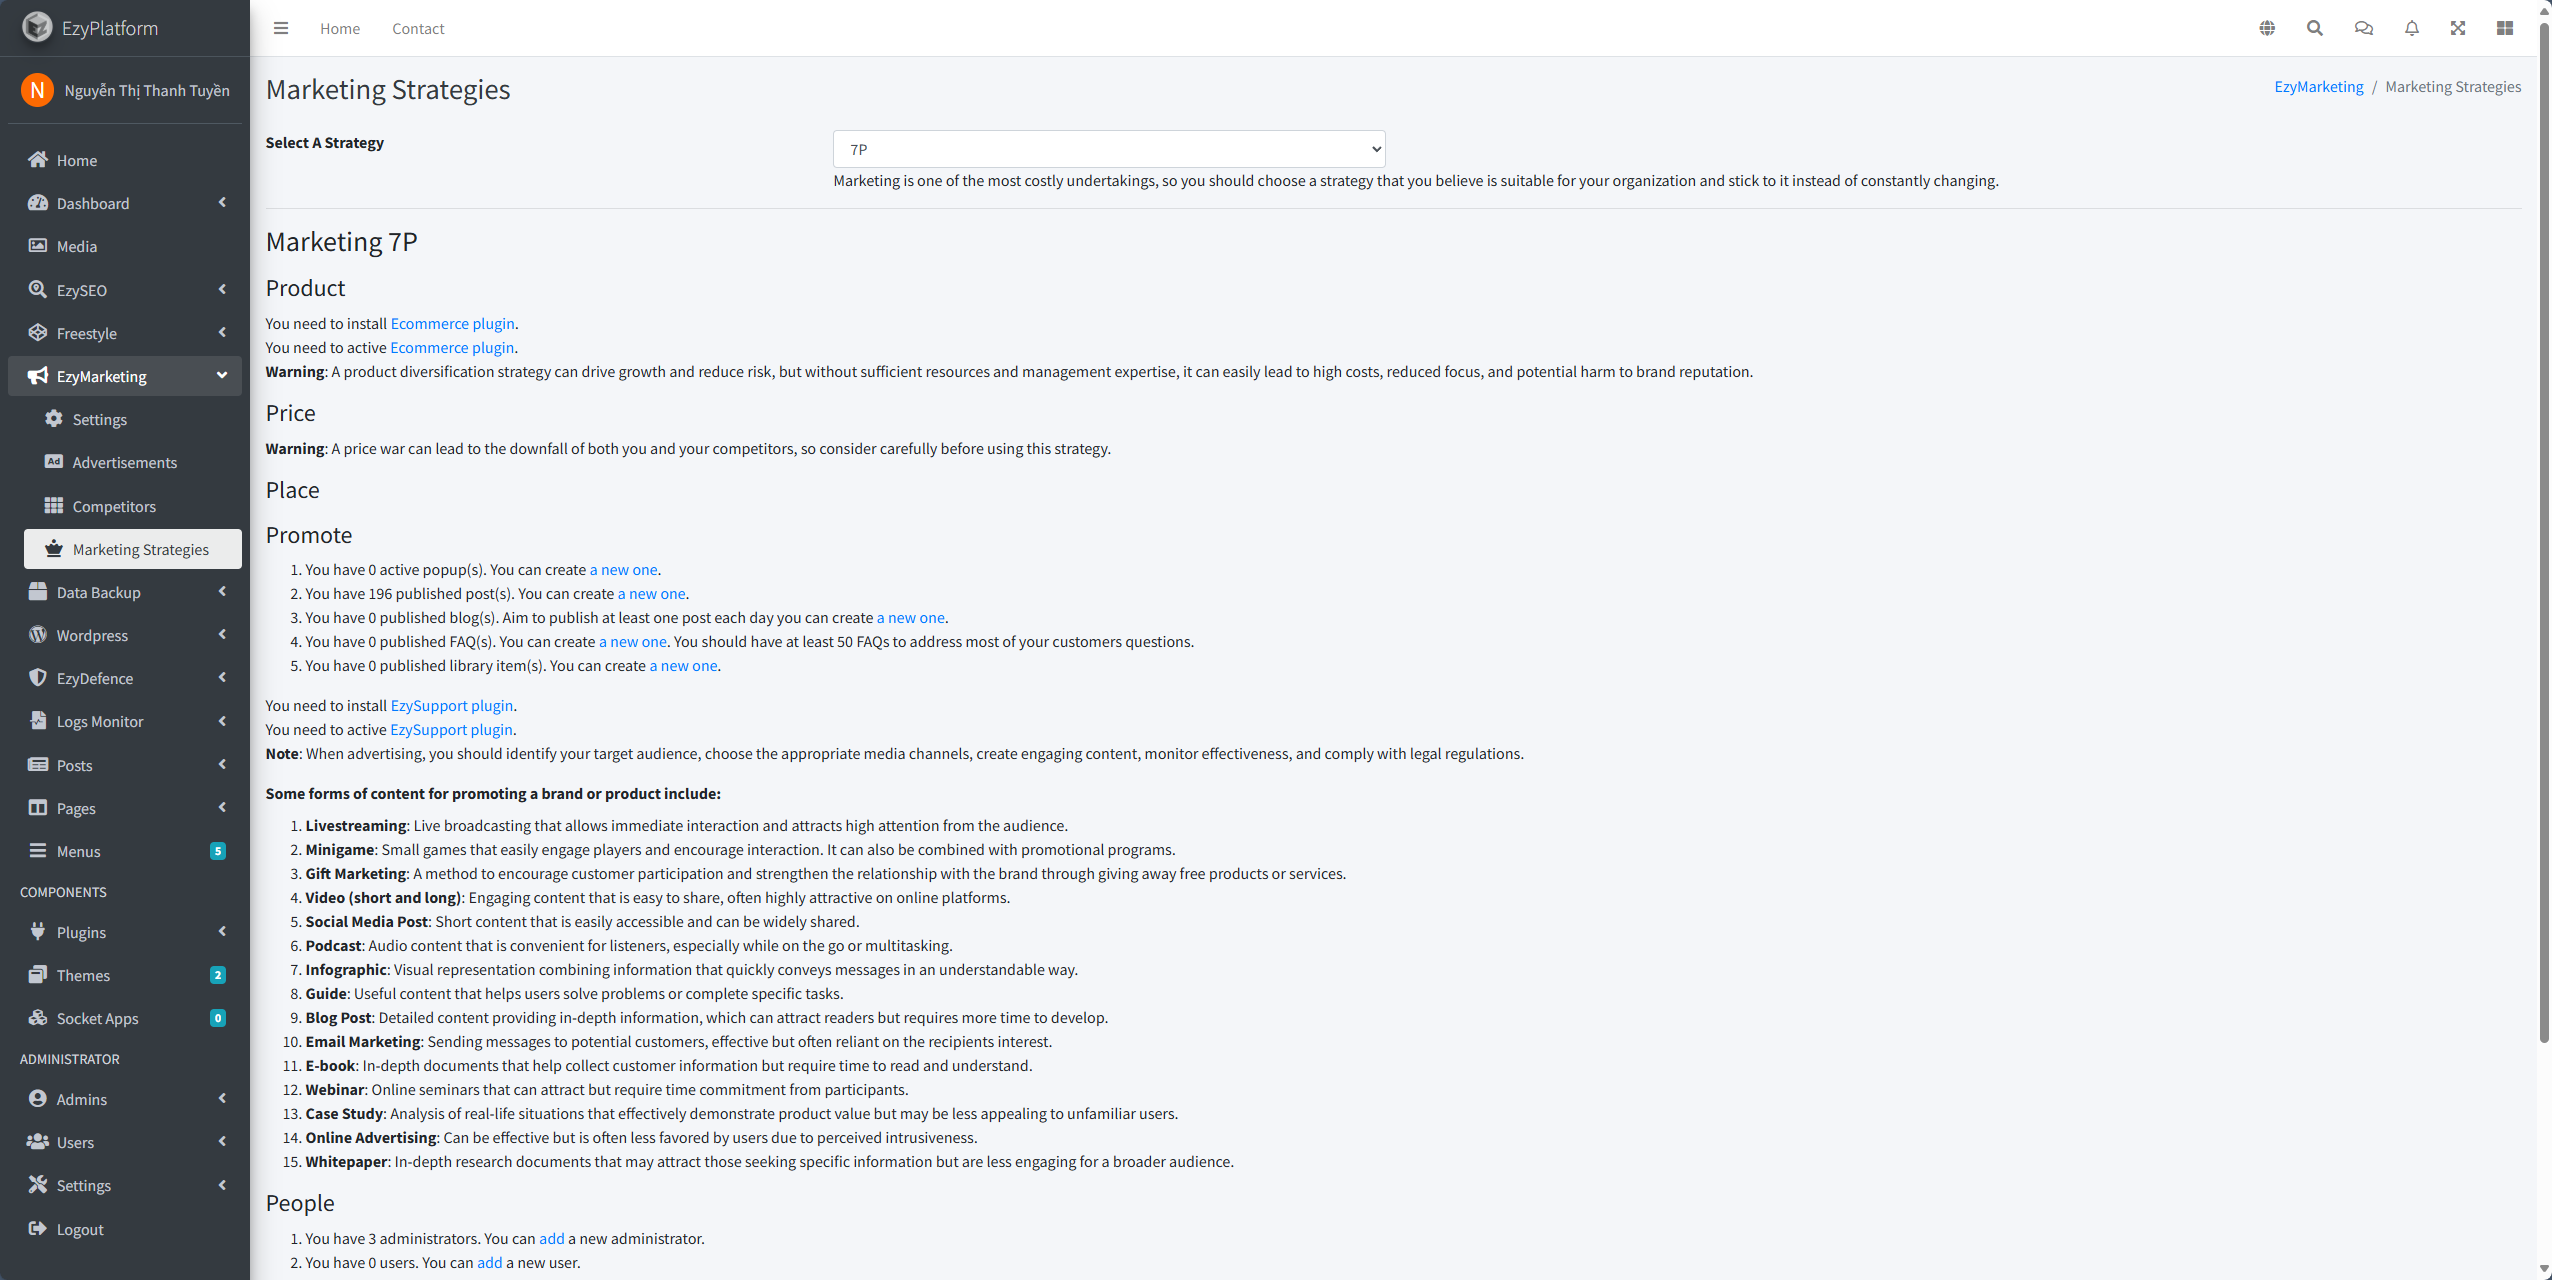Open Competitors in the sidebar
Image resolution: width=2552 pixels, height=1280 pixels.
click(114, 506)
